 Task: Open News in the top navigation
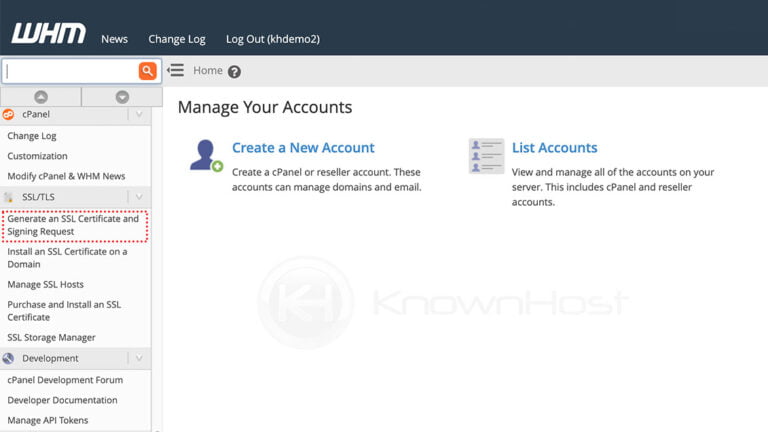click(x=114, y=39)
